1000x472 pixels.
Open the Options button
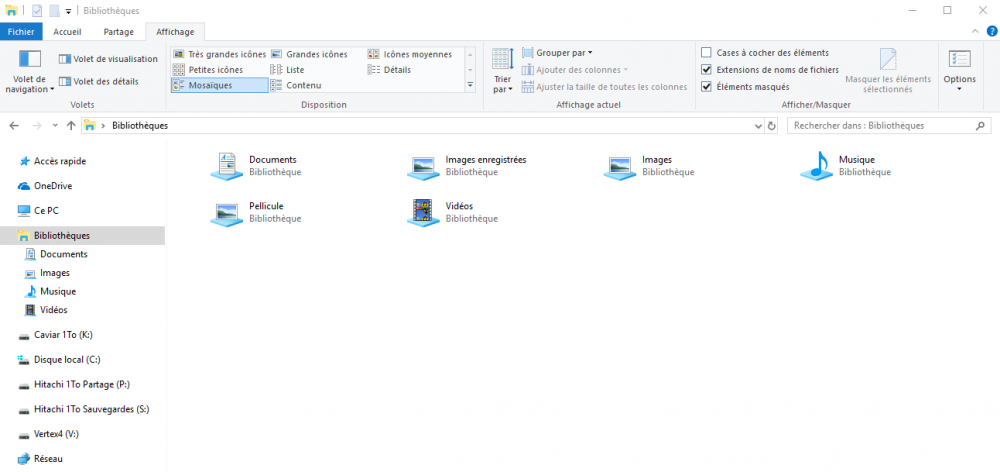pos(959,70)
